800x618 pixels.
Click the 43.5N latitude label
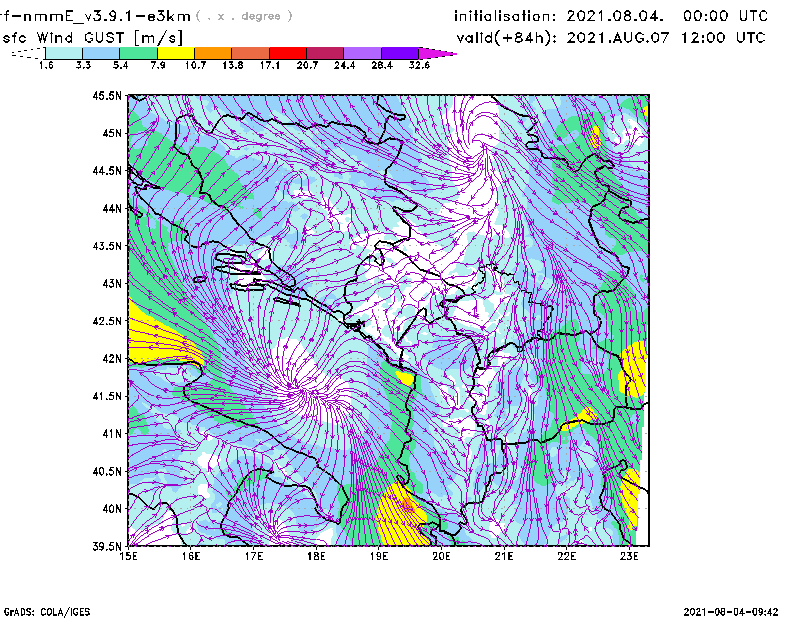pos(107,246)
